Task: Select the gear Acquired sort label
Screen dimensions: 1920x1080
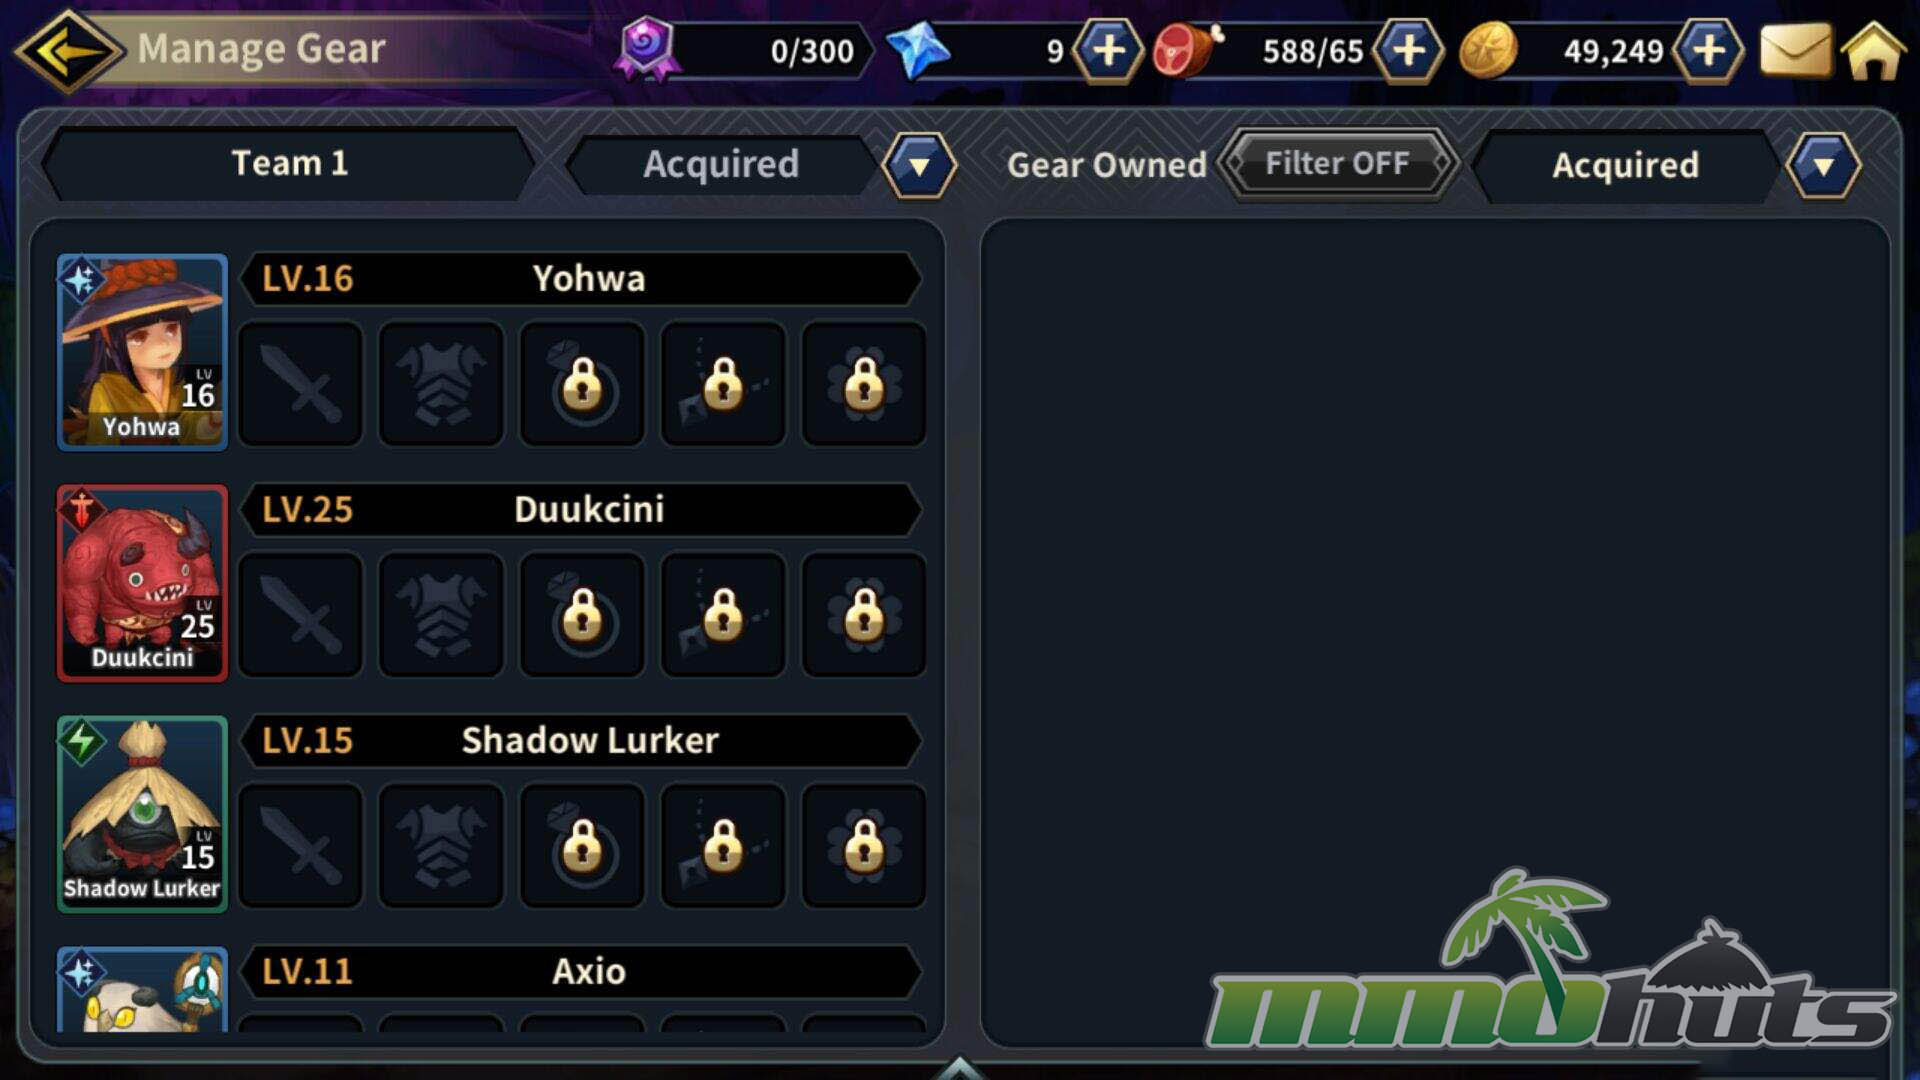Action: 1626,165
